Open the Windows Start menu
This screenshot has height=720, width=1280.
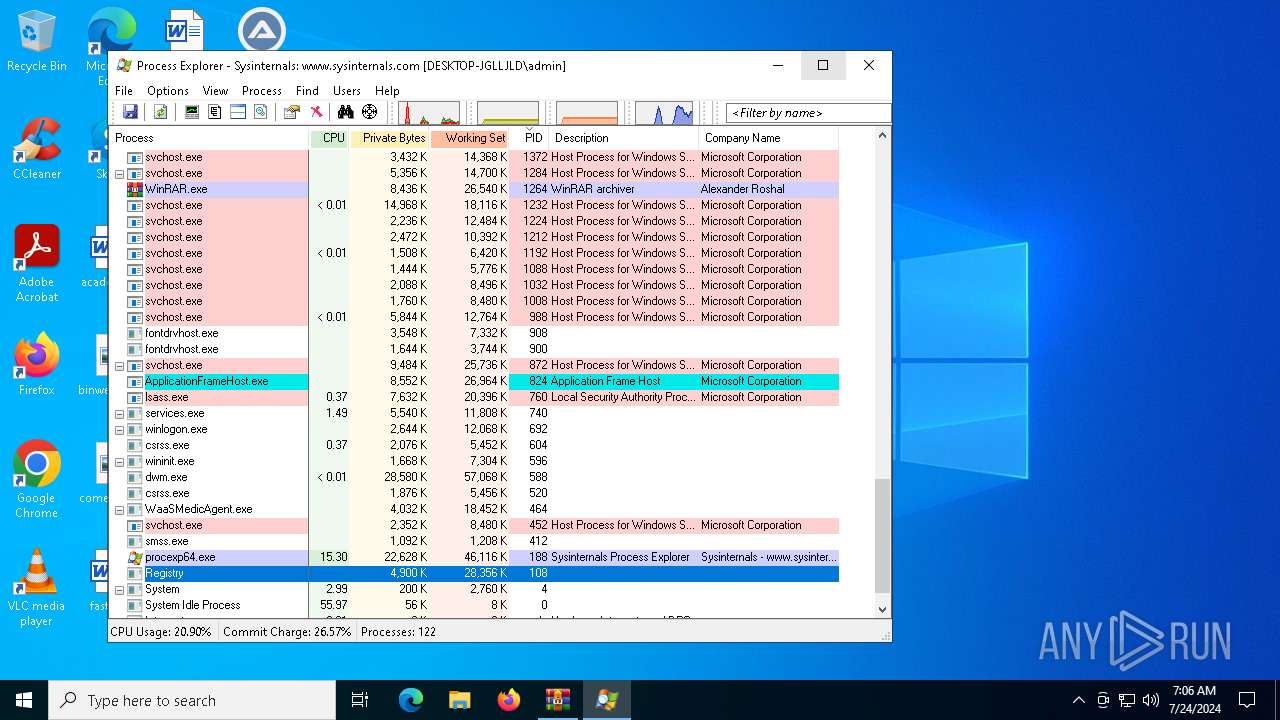click(24, 700)
